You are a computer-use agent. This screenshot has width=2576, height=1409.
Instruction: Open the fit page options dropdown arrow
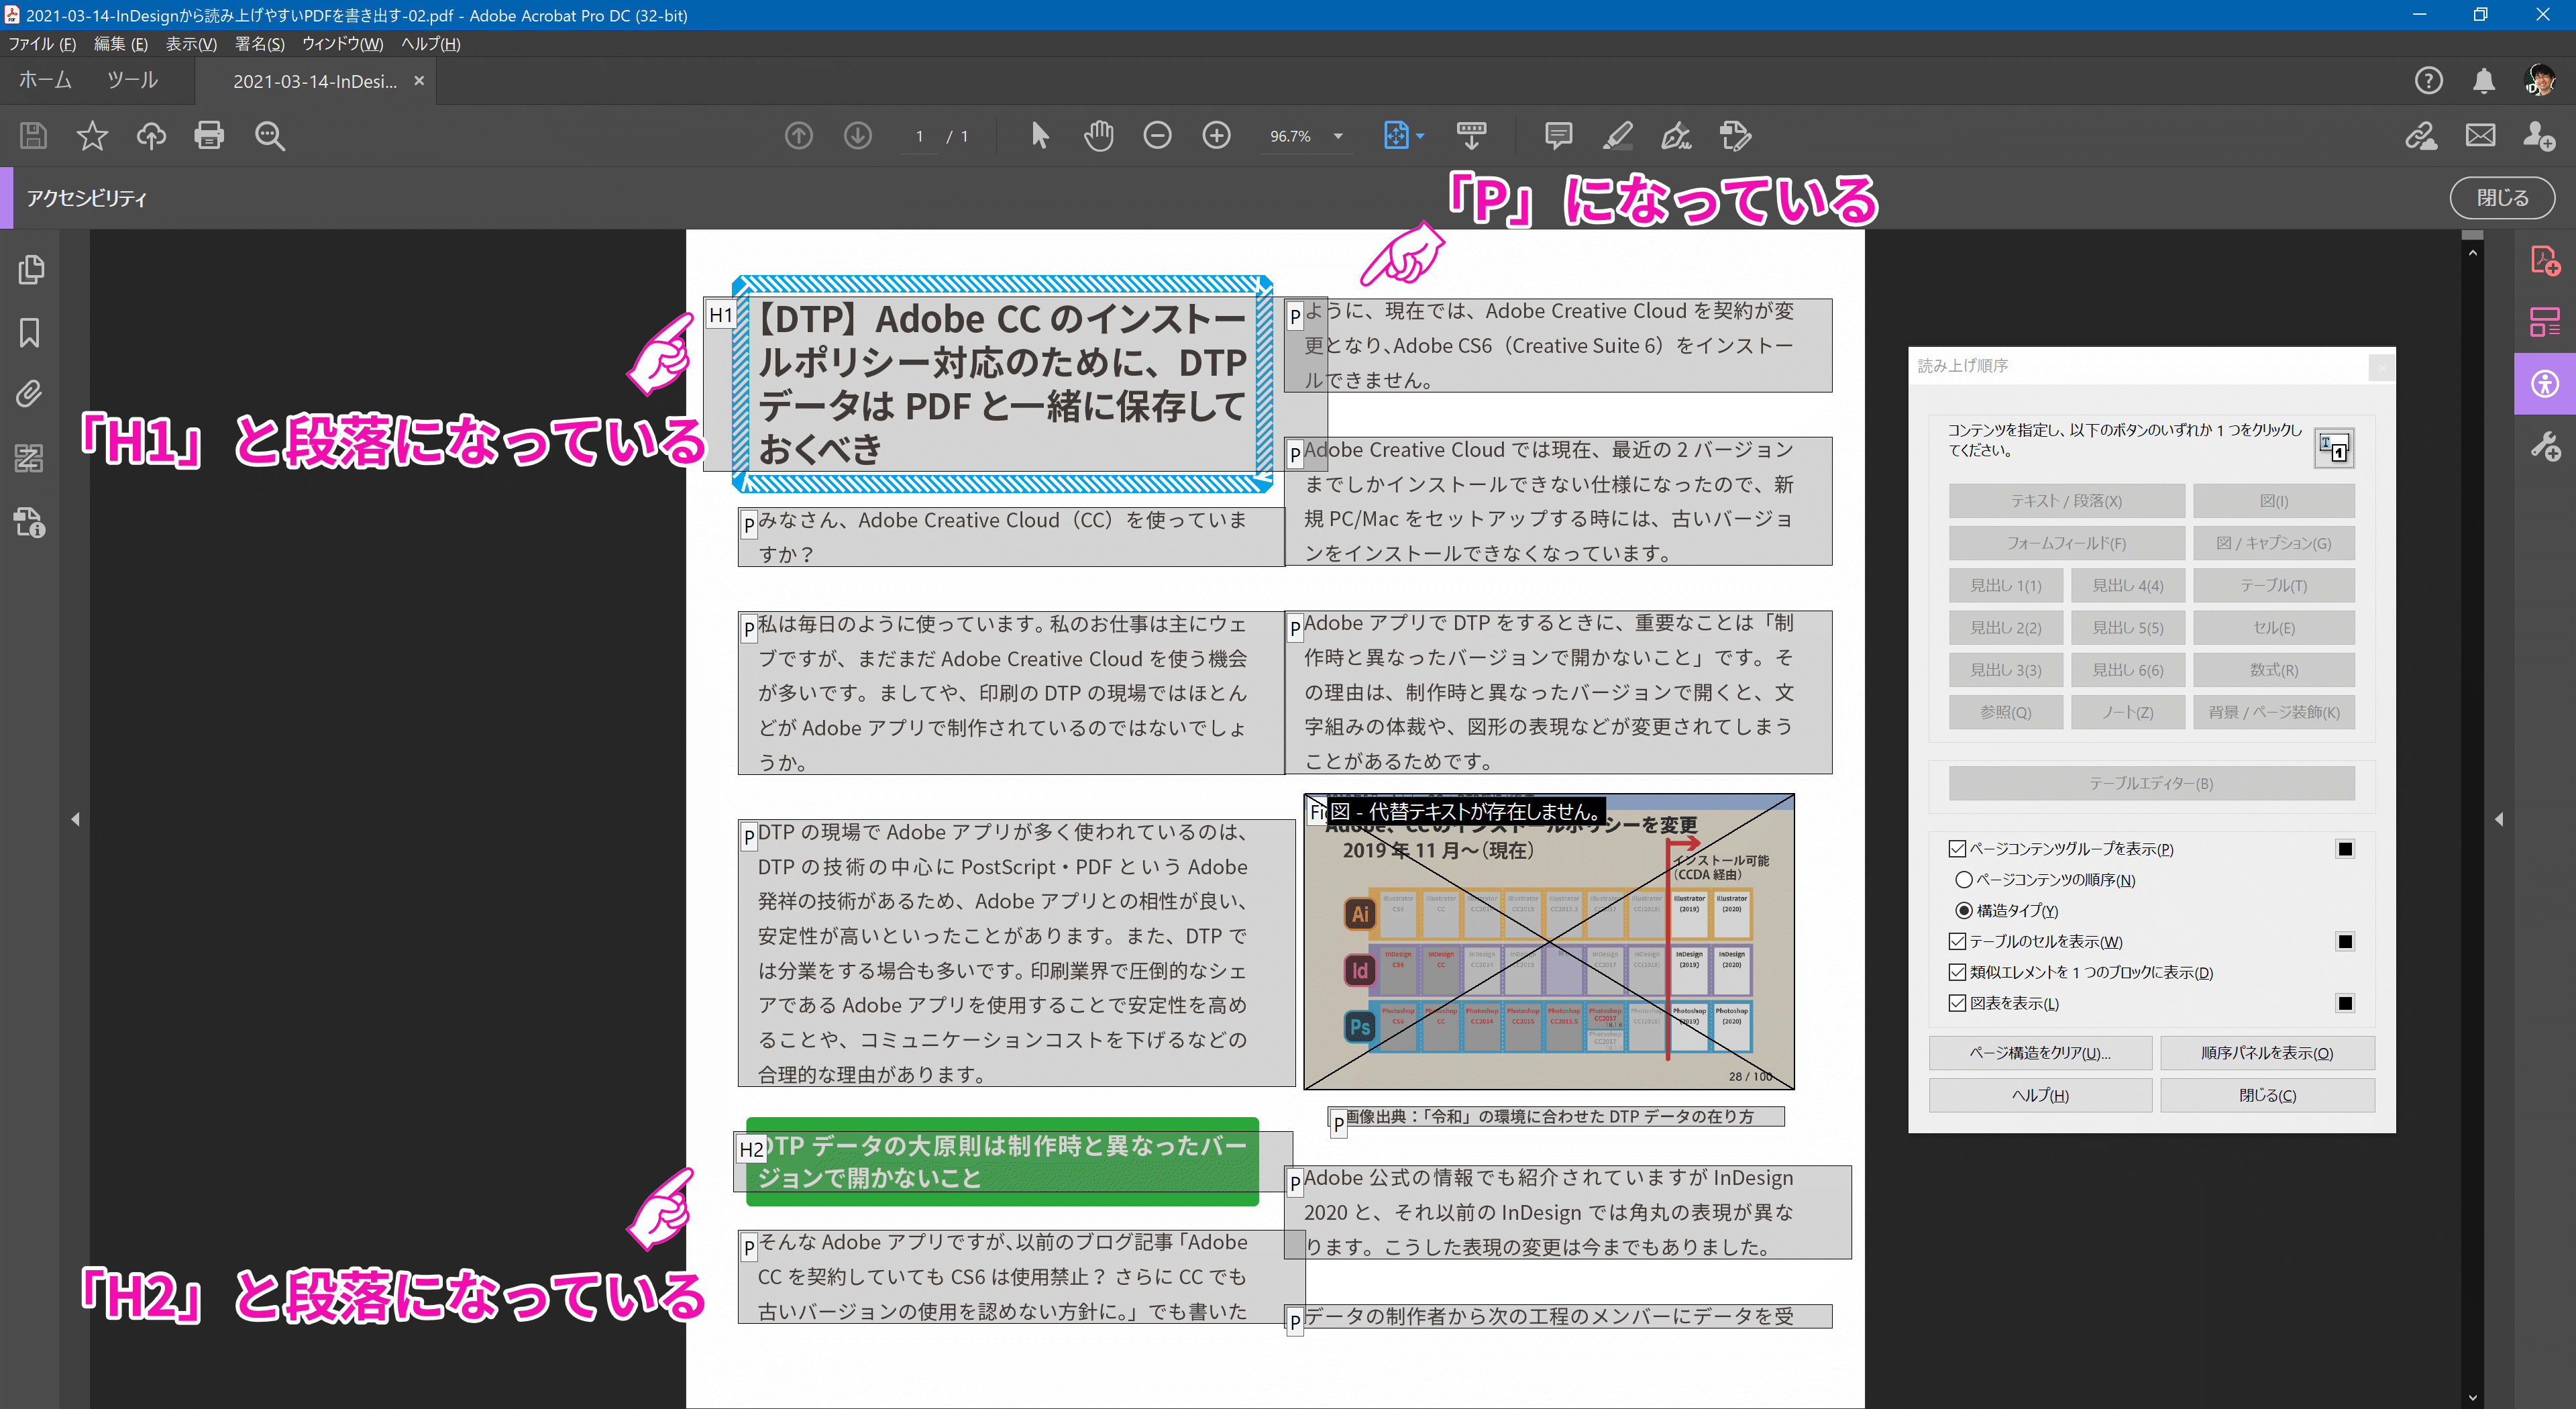[1420, 136]
